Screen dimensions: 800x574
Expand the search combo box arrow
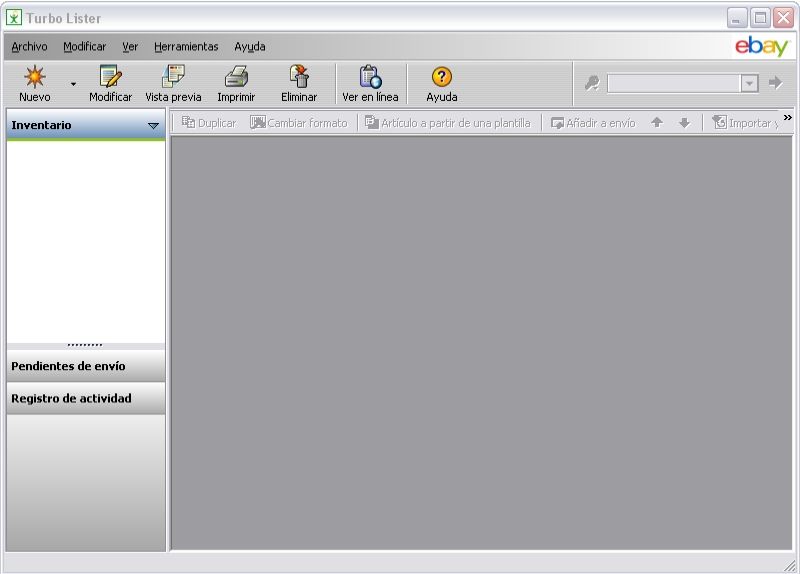749,83
